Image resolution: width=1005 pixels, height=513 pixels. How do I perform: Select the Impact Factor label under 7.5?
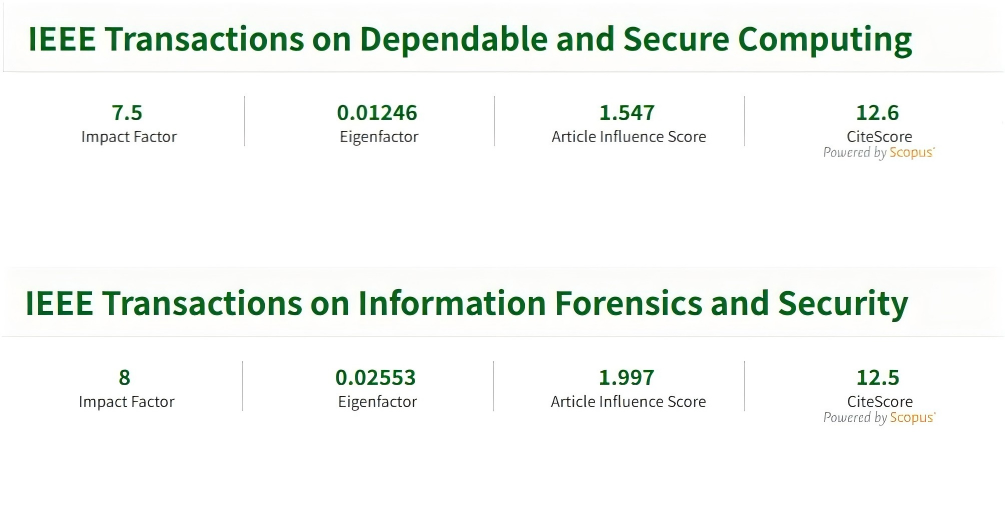click(129, 137)
